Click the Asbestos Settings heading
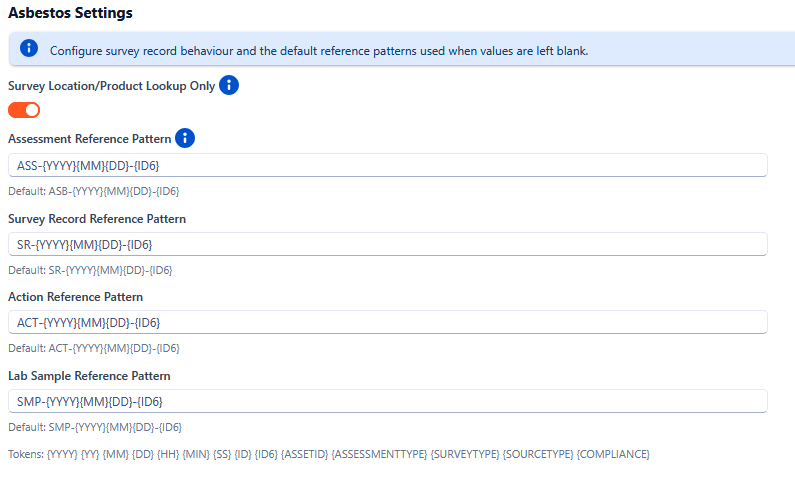The width and height of the screenshot is (795, 478). point(70,13)
